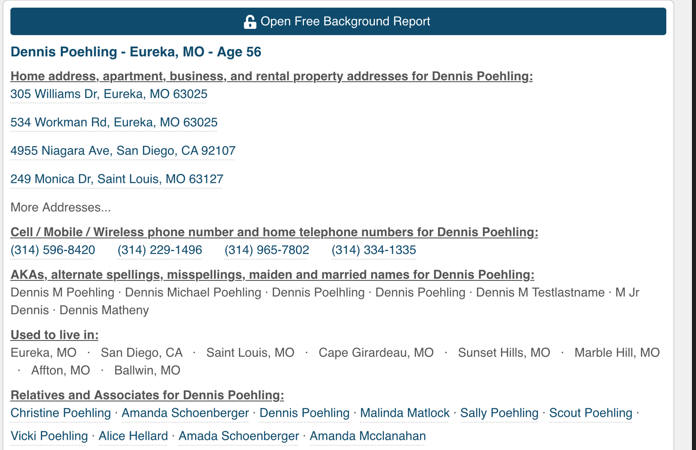696x450 pixels.
Task: View 4955 Niagara Ave San Diego address
Action: click(x=123, y=151)
